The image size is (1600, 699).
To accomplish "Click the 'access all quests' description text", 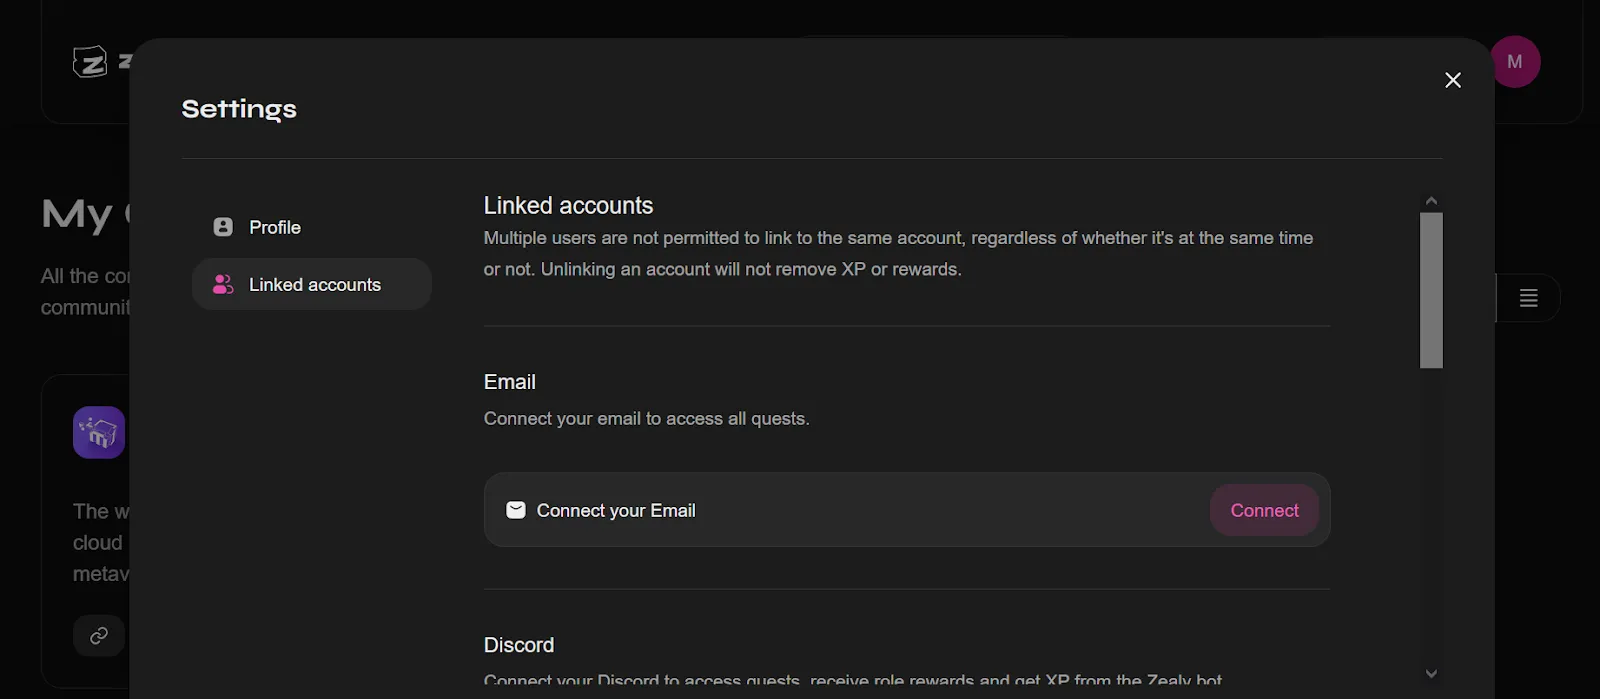I will pos(646,419).
